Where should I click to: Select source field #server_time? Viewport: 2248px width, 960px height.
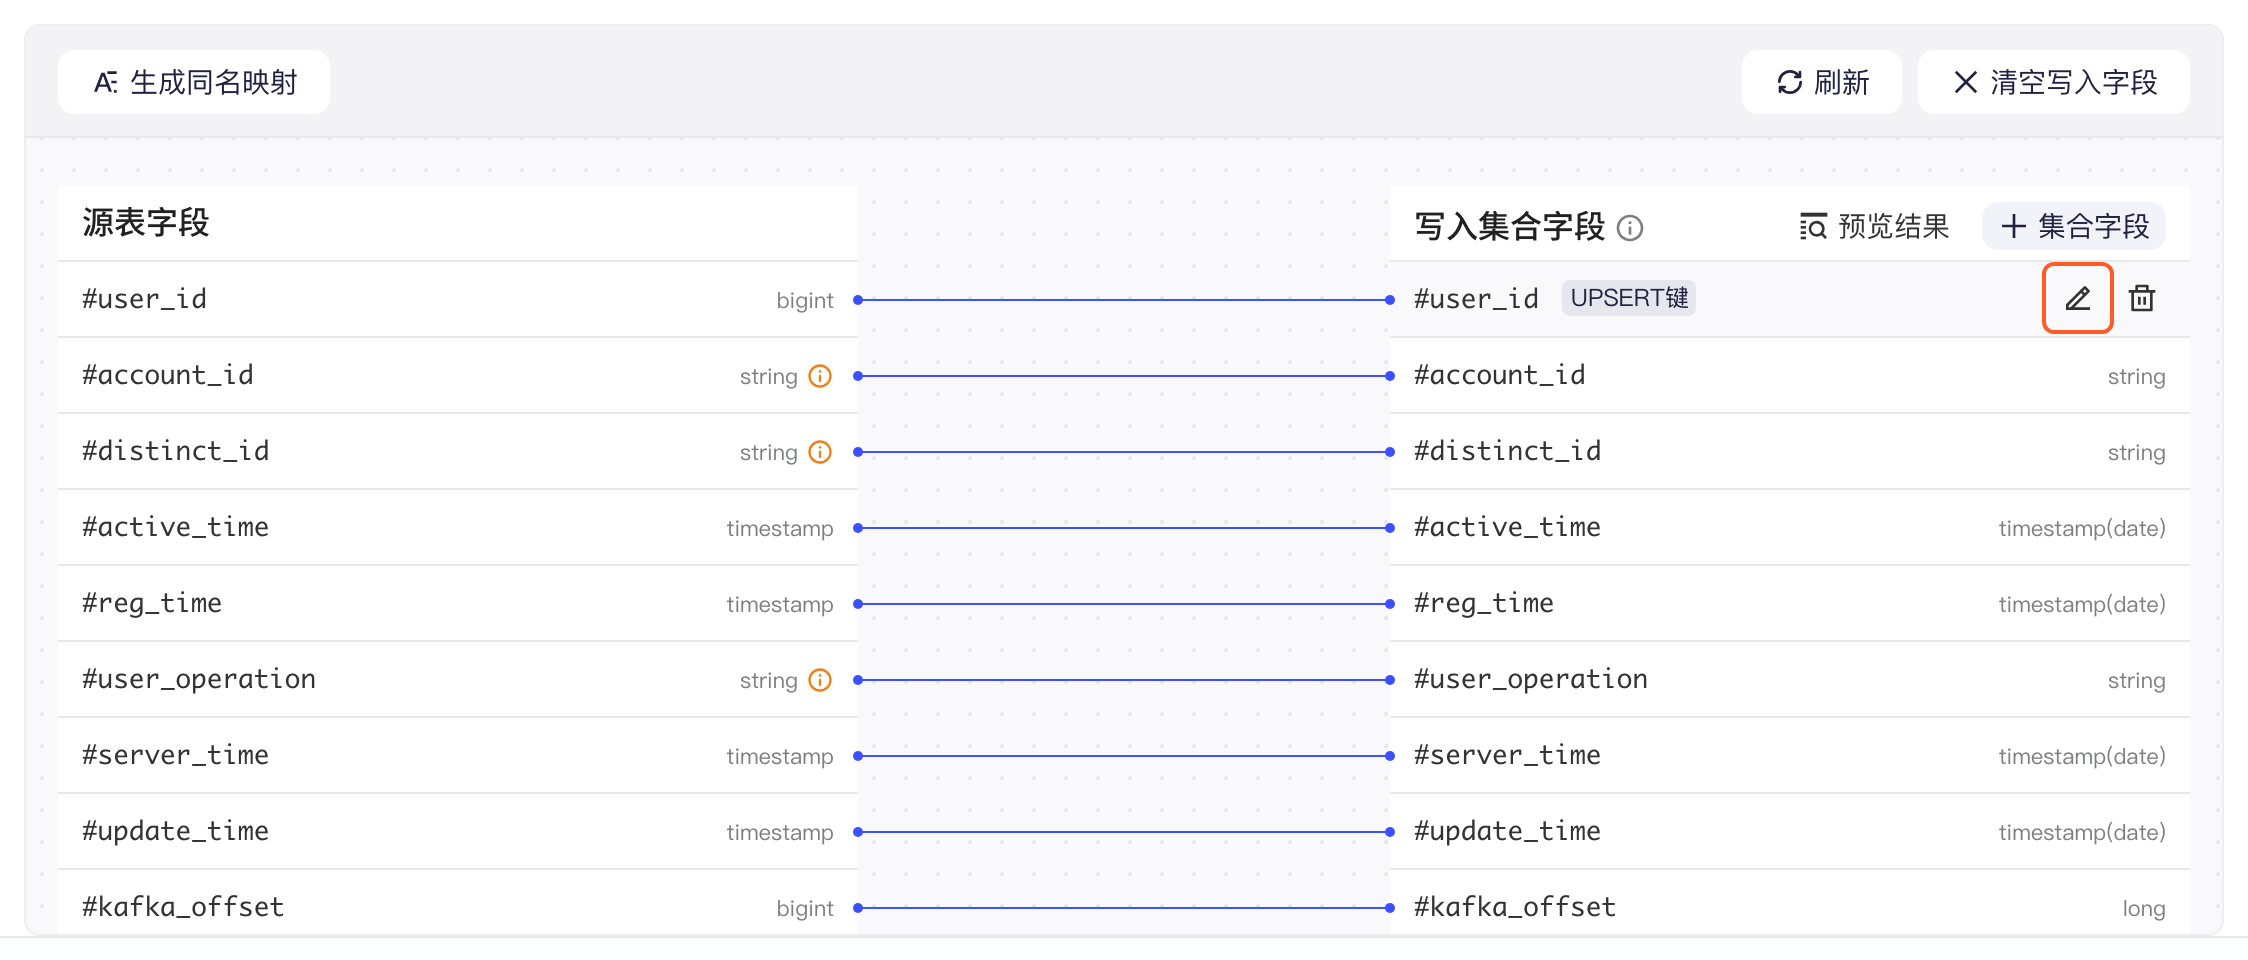coord(458,755)
